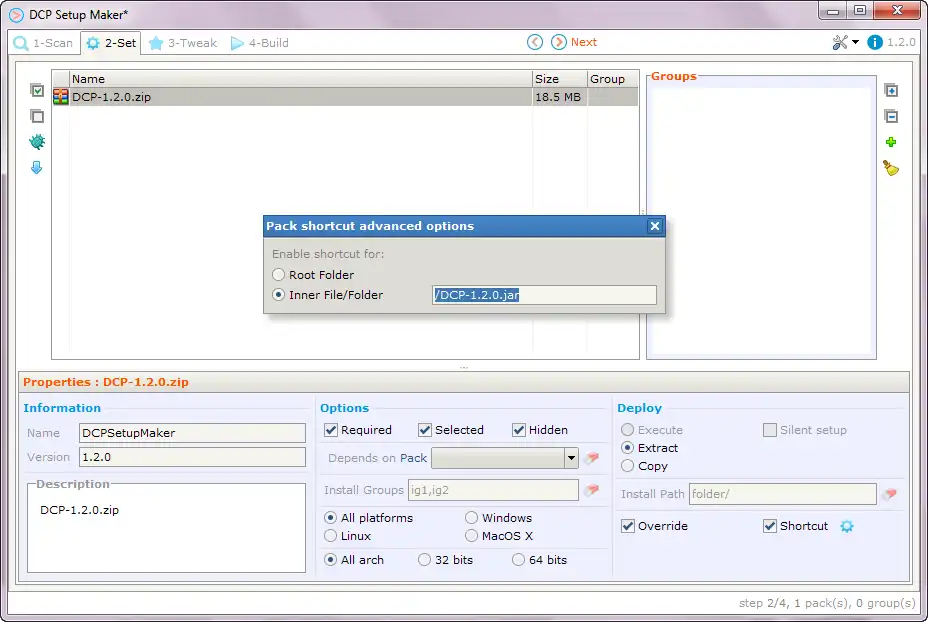Click the Name field DCPSetupMaker
Image resolution: width=928 pixels, height=622 pixels.
[x=192, y=433]
